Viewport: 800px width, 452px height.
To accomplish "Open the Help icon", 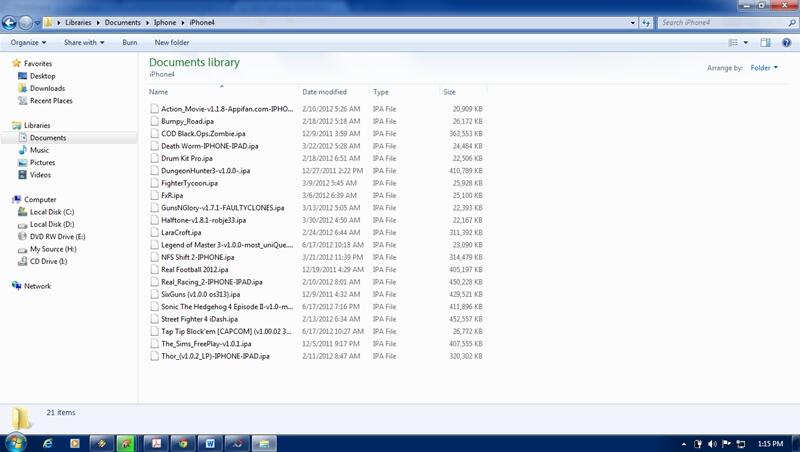I will (787, 42).
